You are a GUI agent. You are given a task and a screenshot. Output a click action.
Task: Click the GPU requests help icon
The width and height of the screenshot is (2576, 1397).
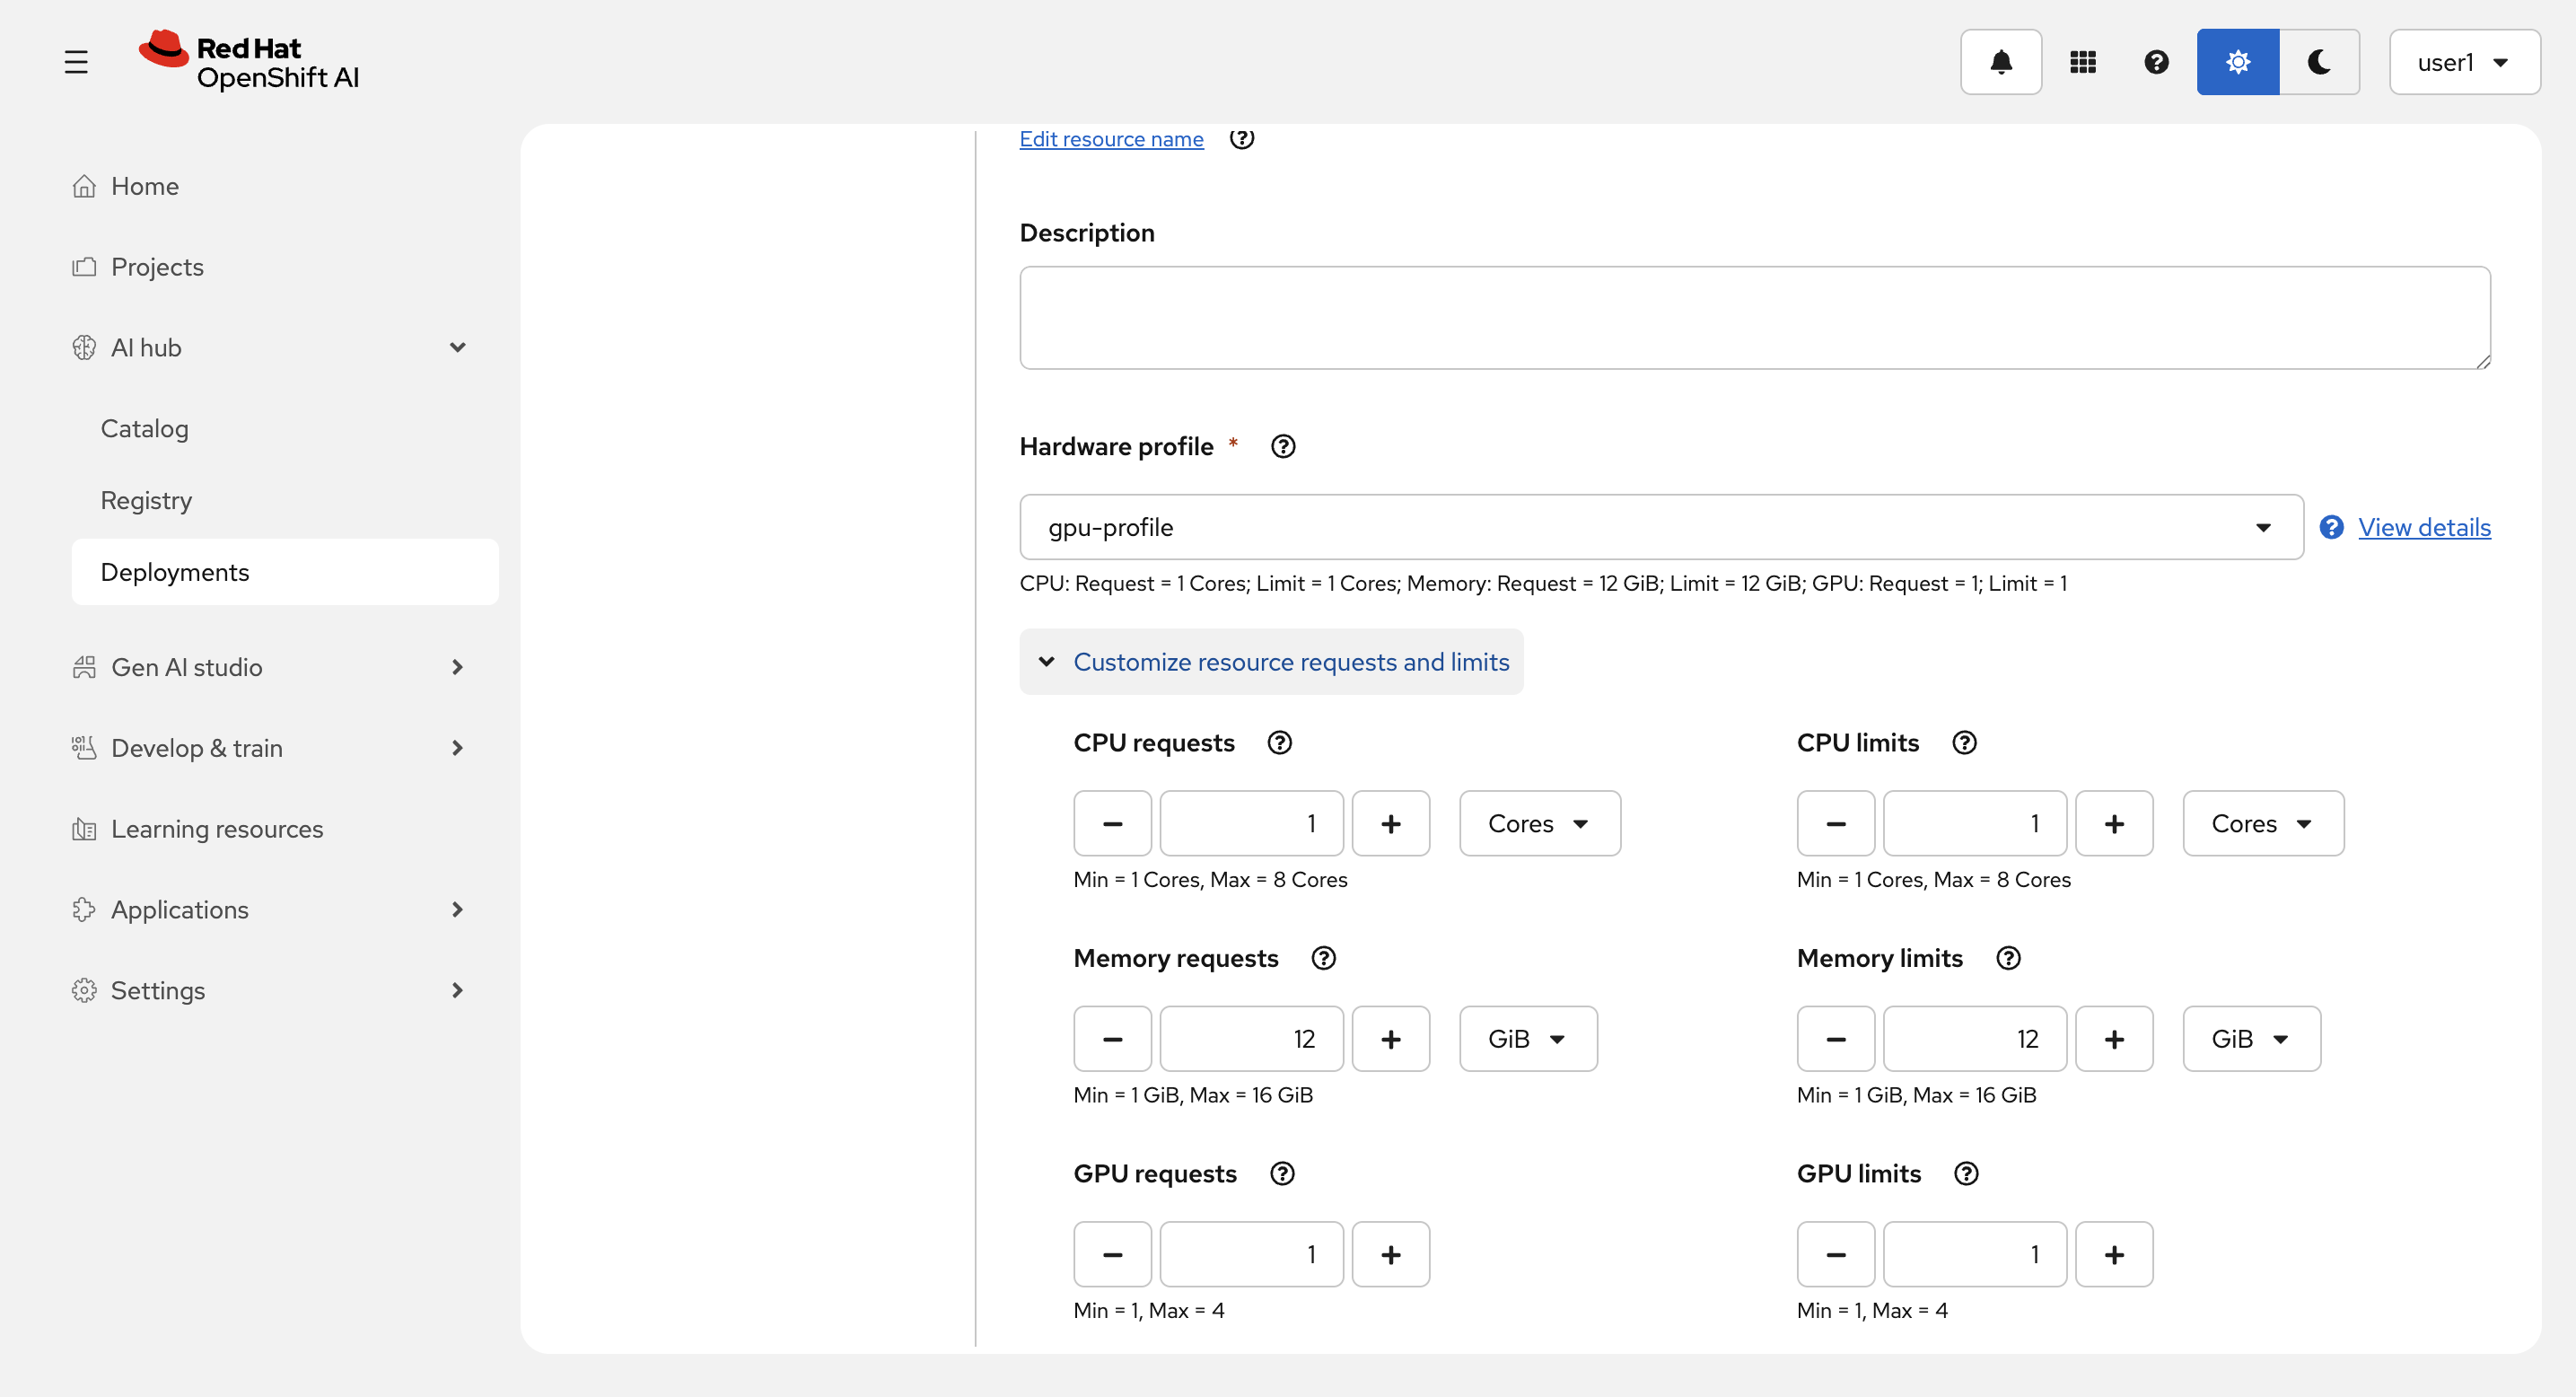[x=1281, y=1173]
